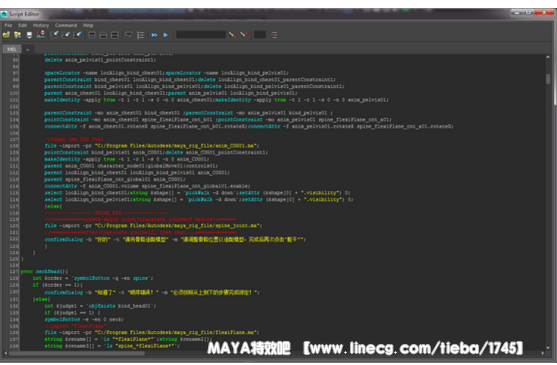Click Save Script to Shelf icon
557x365 pixels.
41,35
